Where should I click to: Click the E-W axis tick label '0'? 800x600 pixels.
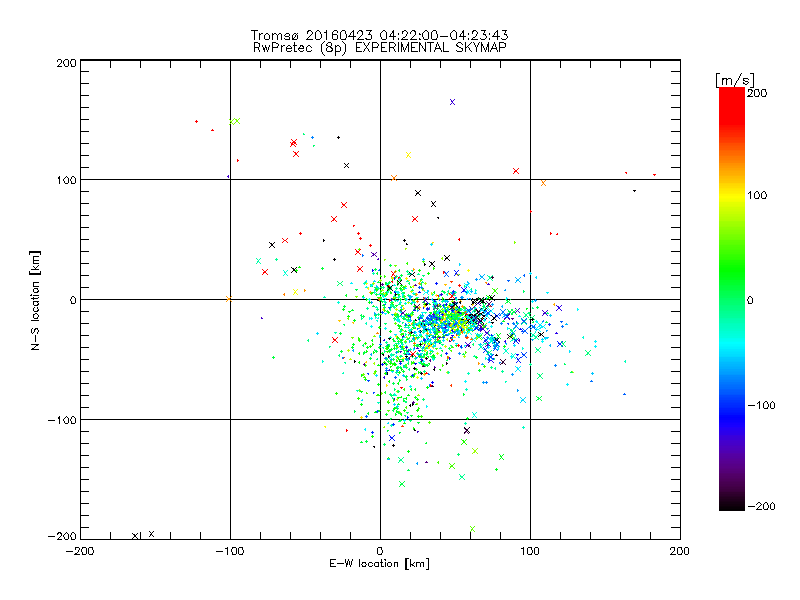tap(380, 551)
